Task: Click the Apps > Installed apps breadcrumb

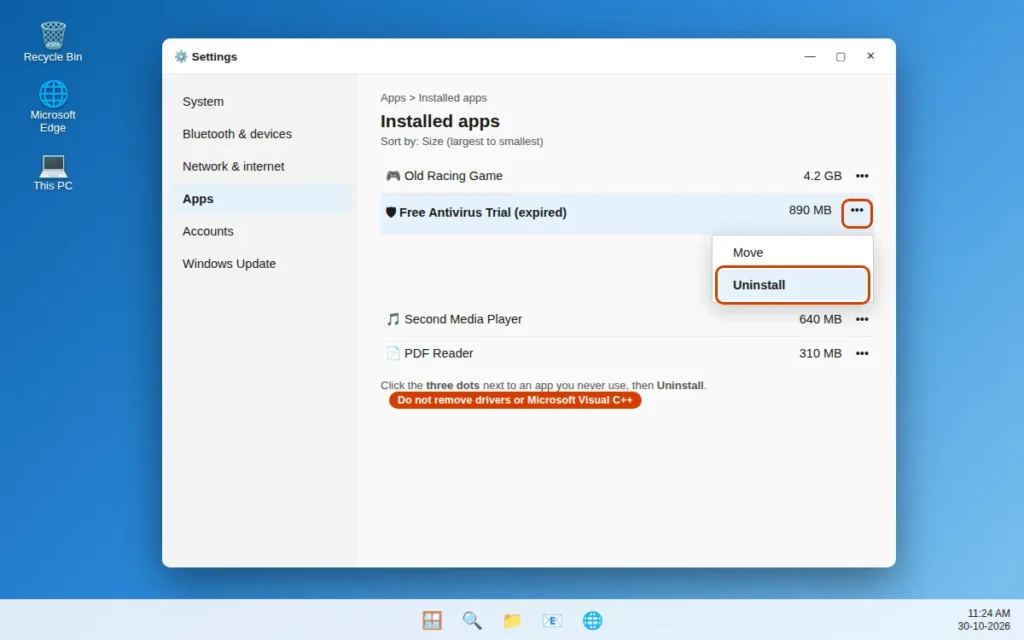Action: tap(434, 98)
